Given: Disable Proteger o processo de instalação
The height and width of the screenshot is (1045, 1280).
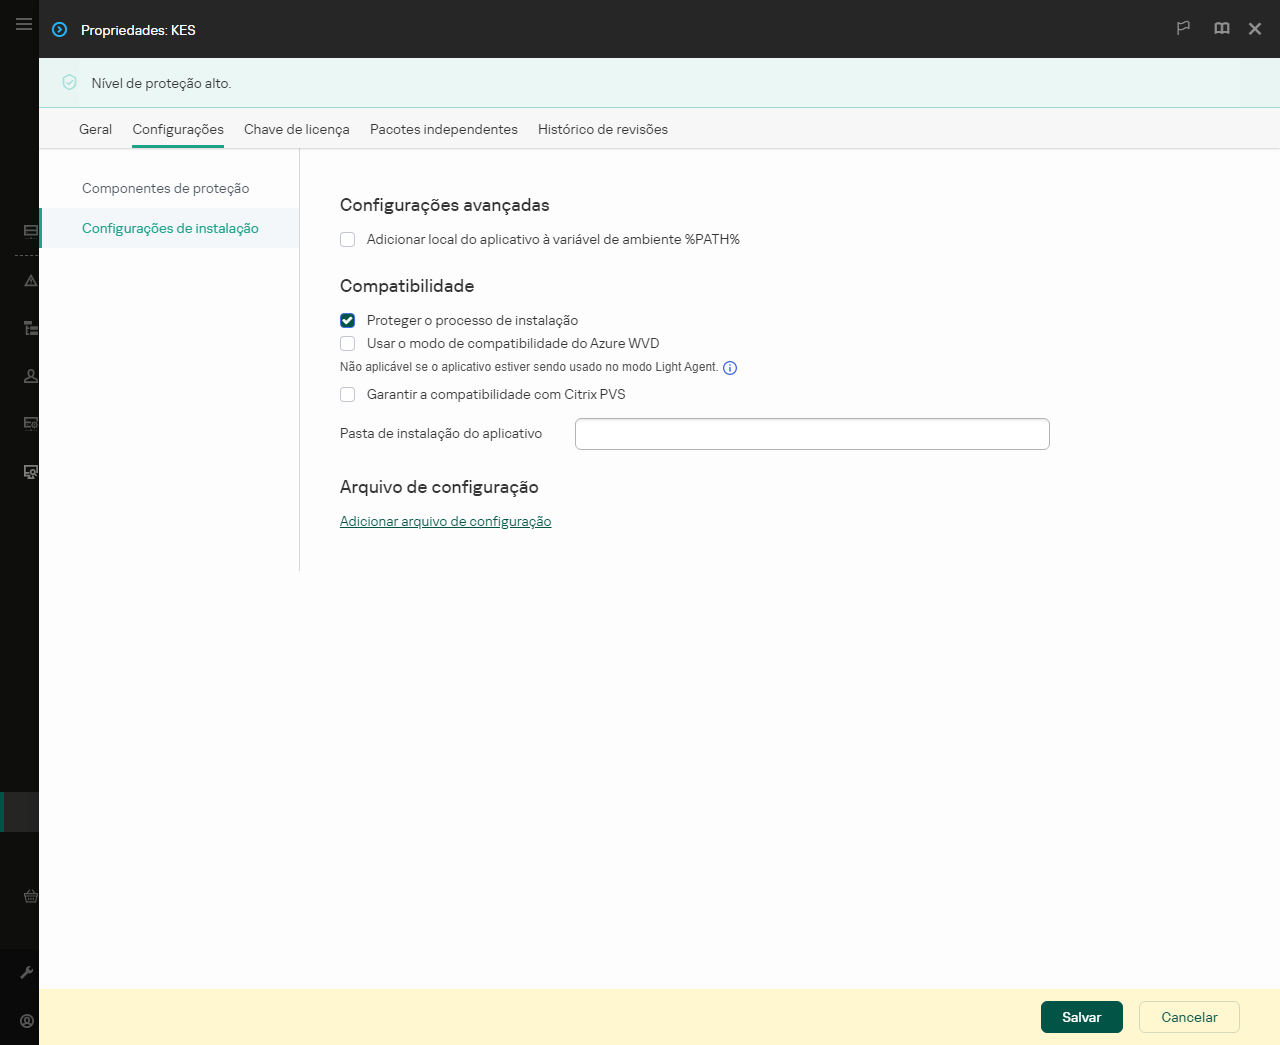Looking at the screenshot, I should coord(347,320).
